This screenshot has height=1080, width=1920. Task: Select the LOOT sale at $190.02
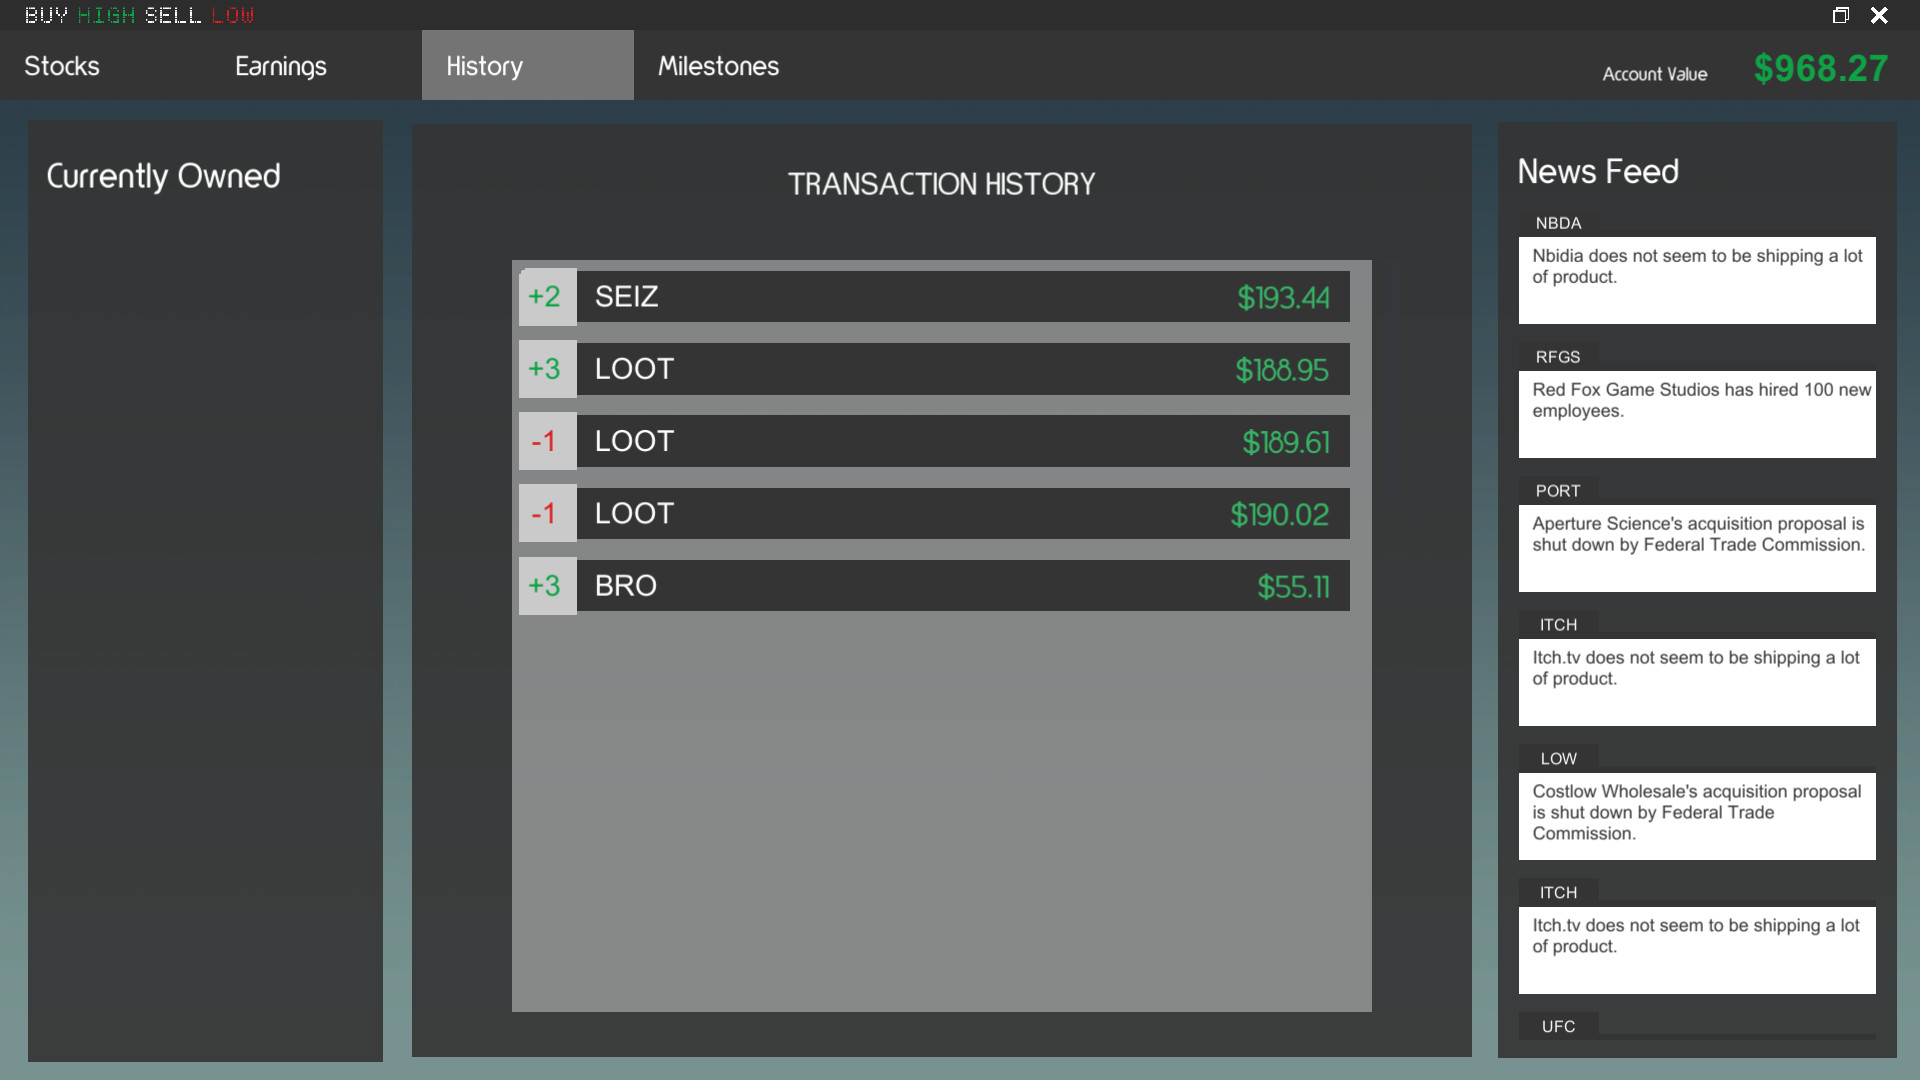pyautogui.click(x=962, y=514)
